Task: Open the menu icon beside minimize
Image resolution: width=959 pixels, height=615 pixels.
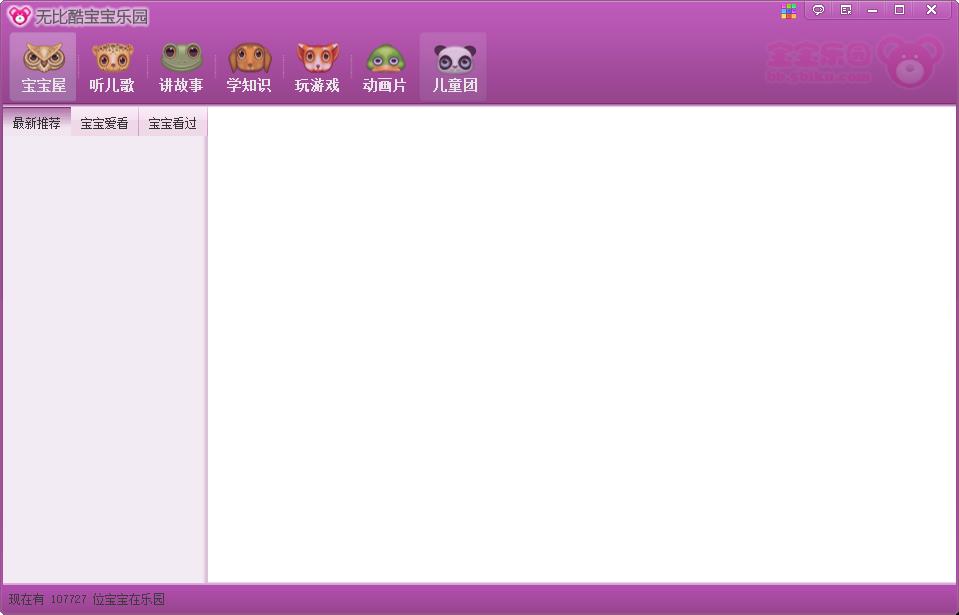Action: [x=846, y=10]
